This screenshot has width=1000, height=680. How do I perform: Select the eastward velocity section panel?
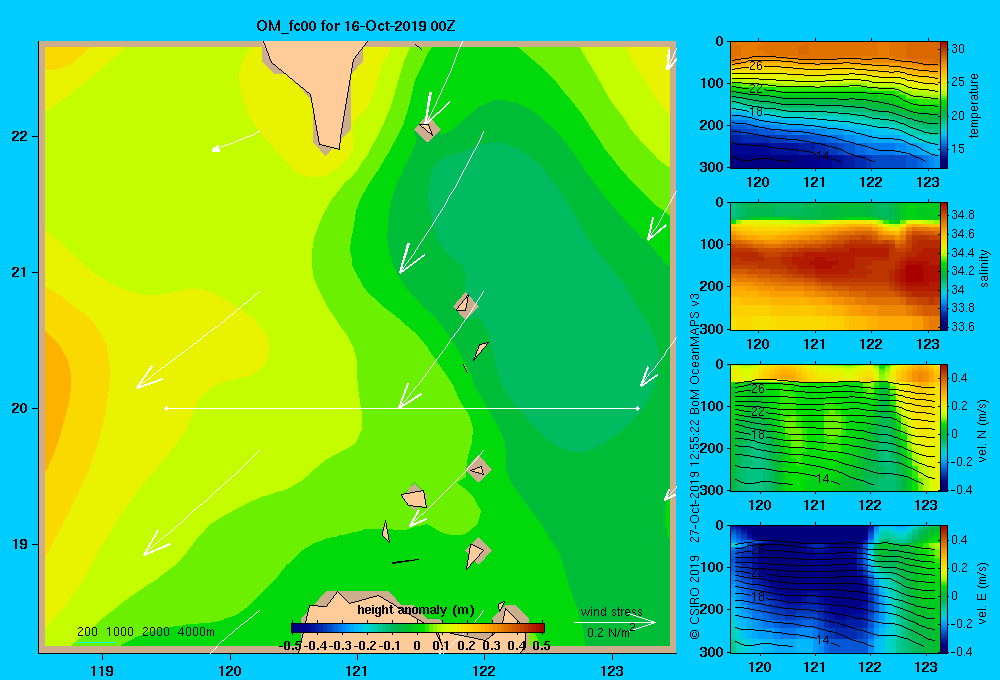[x=835, y=589]
